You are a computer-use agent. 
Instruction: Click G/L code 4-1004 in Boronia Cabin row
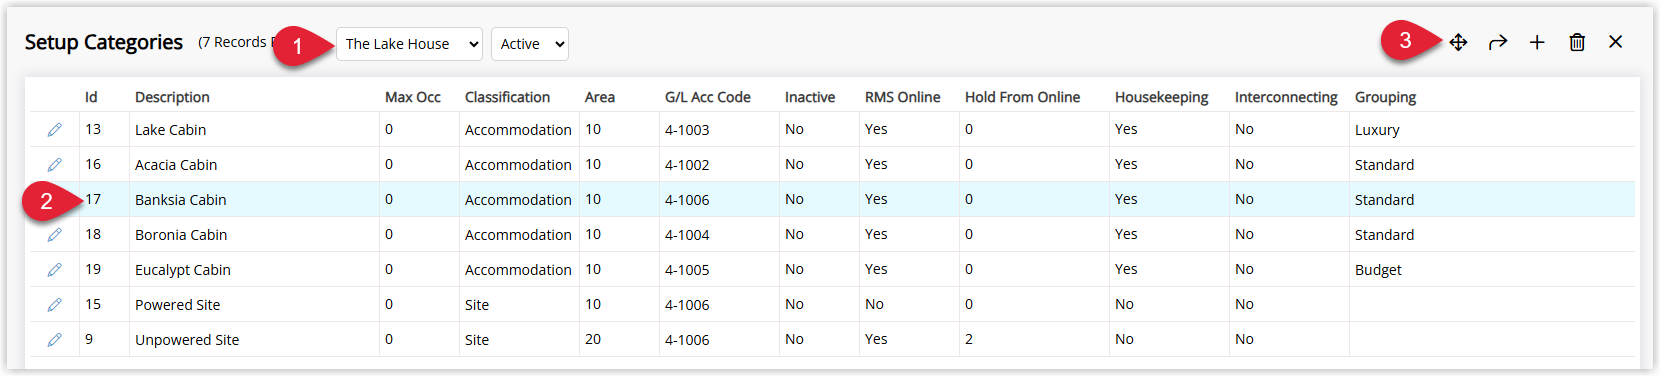tap(687, 235)
